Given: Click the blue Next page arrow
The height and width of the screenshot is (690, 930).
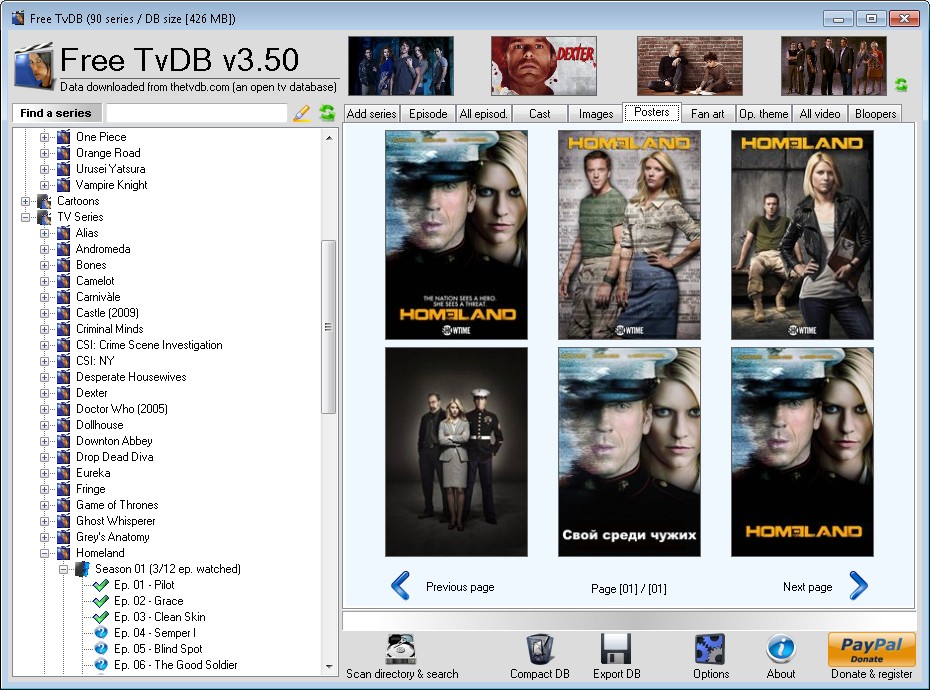Looking at the screenshot, I should coord(858,586).
